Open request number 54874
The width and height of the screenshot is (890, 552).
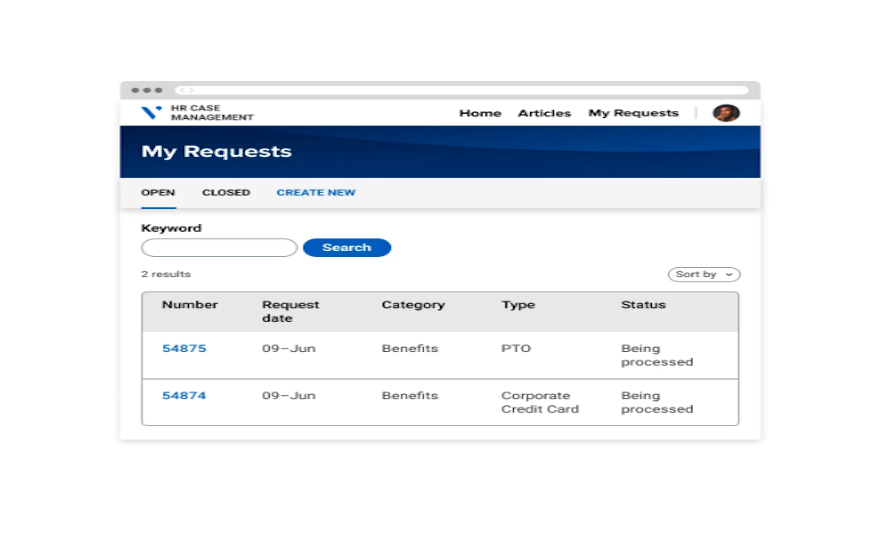184,395
